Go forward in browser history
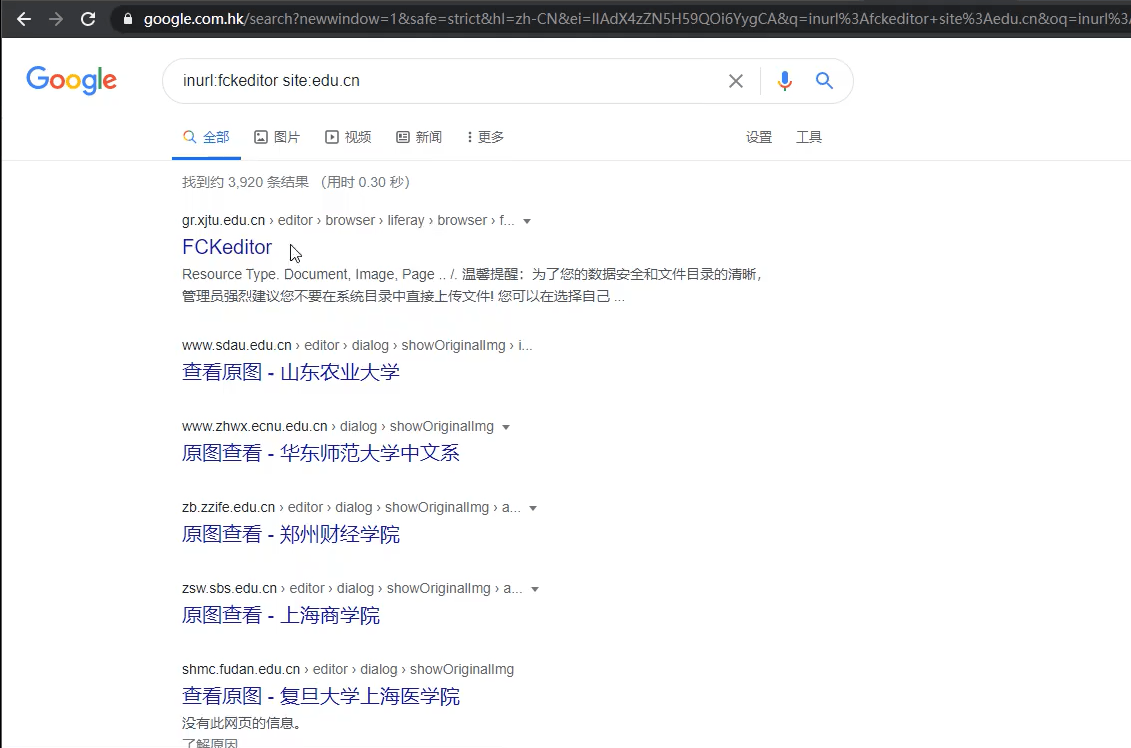 coord(56,19)
